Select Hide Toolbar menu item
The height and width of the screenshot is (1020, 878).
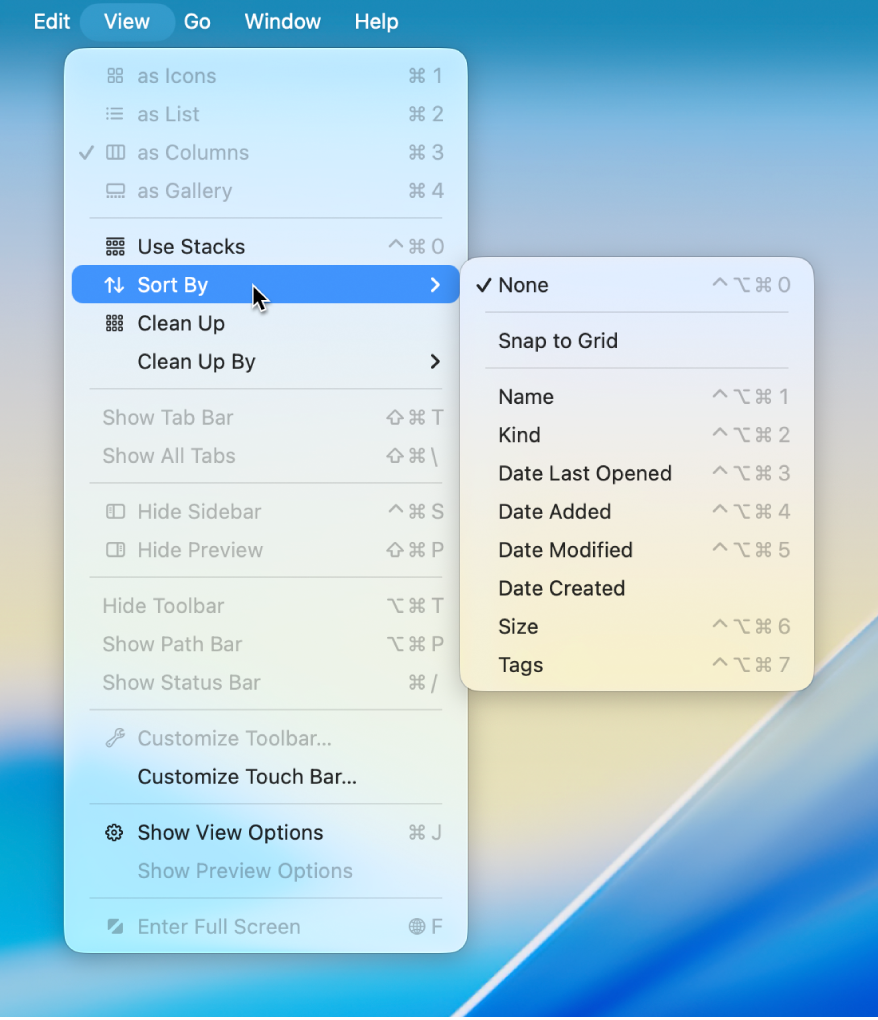pyautogui.click(x=266, y=606)
